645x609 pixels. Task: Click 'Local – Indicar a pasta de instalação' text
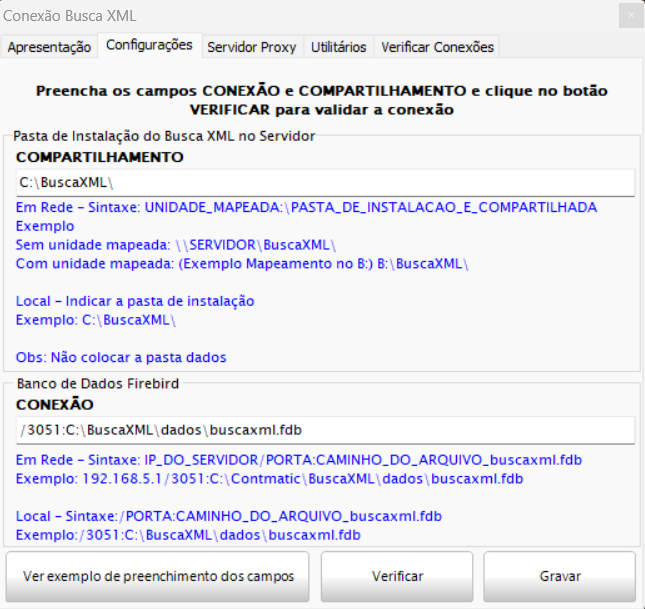point(135,301)
